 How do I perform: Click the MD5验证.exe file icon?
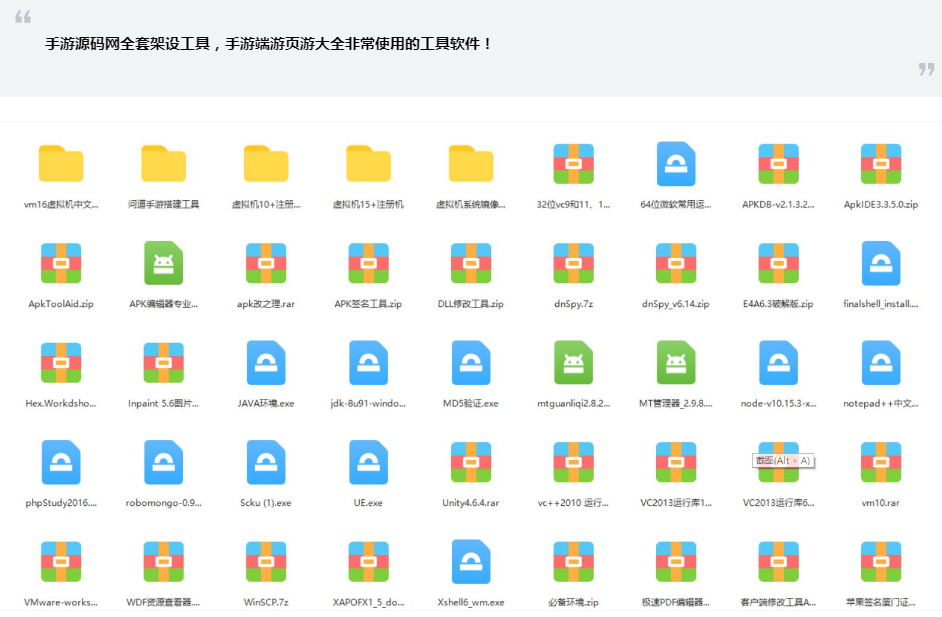(471, 363)
